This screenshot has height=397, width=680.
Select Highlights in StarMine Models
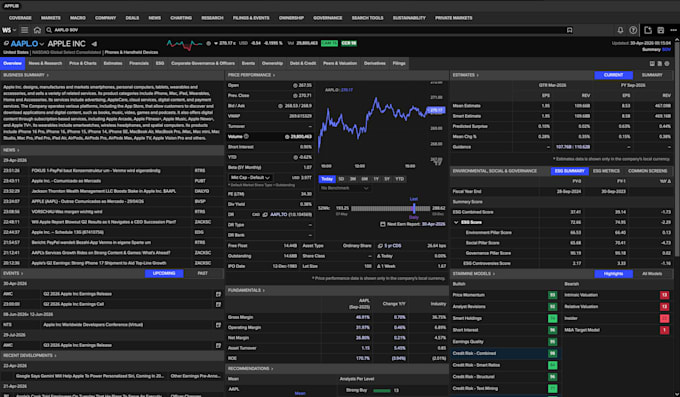pyautogui.click(x=613, y=274)
